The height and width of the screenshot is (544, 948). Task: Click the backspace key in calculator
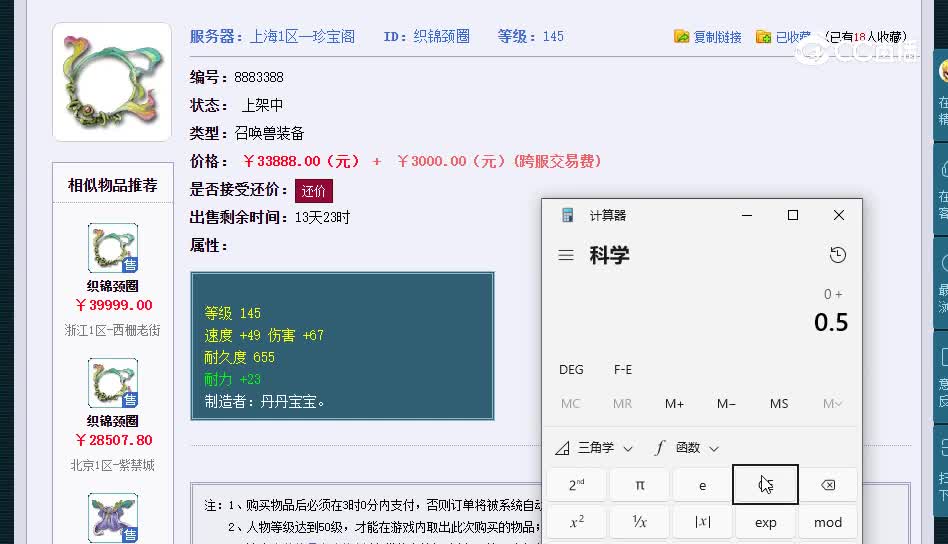point(828,485)
